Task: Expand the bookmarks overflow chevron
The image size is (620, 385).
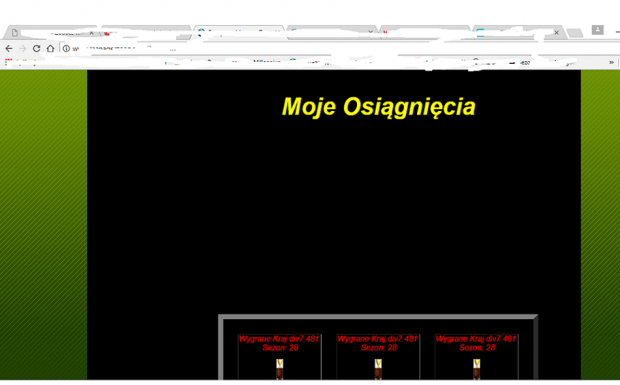Action: pyautogui.click(x=611, y=62)
